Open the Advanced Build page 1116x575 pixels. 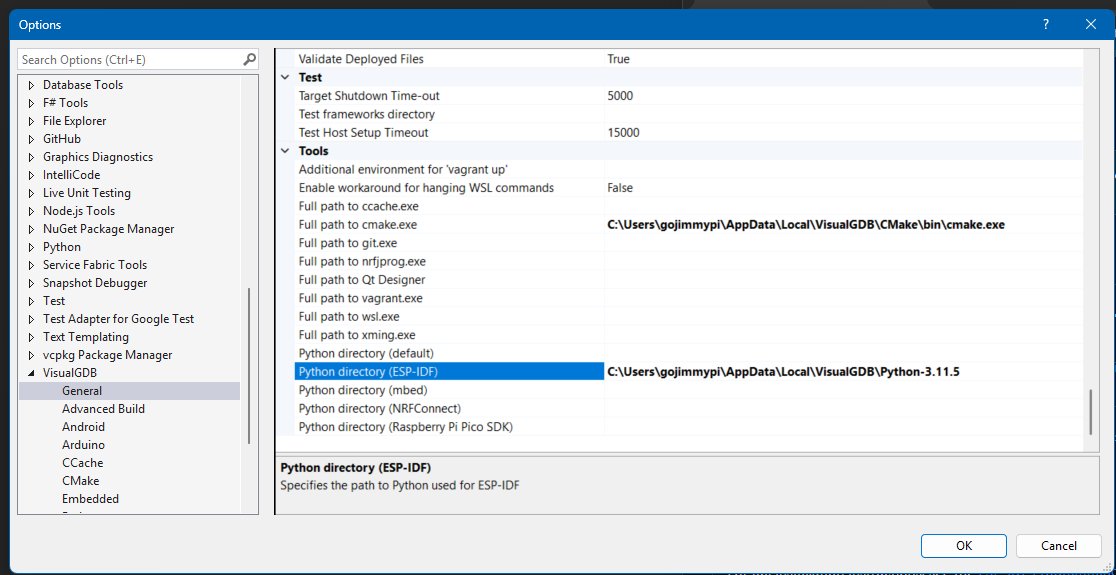tap(103, 408)
